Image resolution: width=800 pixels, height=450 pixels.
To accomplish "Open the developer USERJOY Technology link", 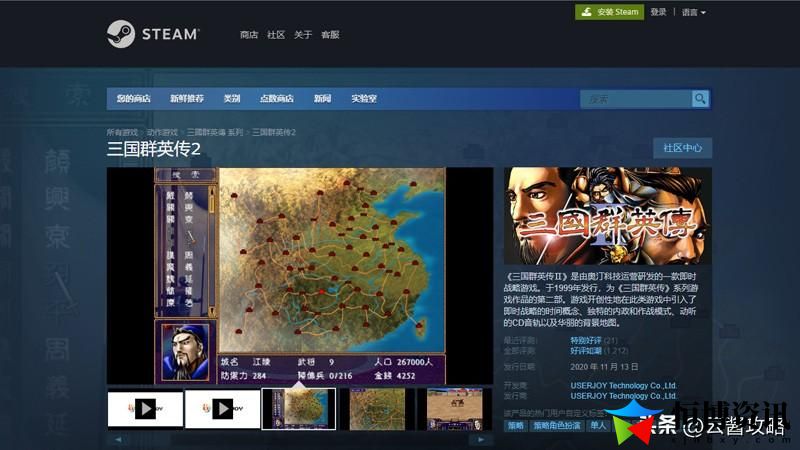I will click(x=623, y=386).
